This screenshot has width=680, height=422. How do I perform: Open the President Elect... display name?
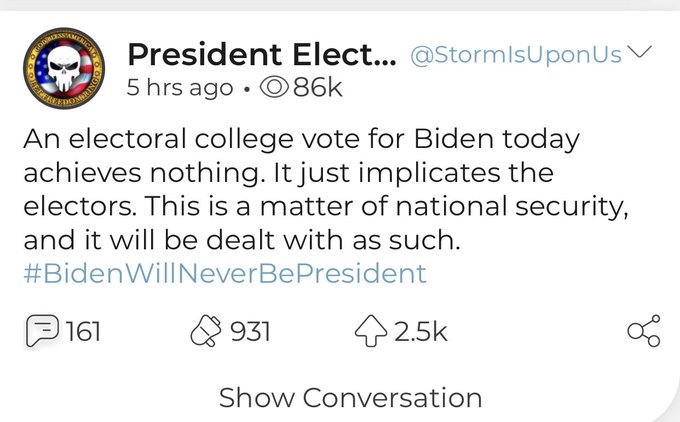click(x=262, y=54)
